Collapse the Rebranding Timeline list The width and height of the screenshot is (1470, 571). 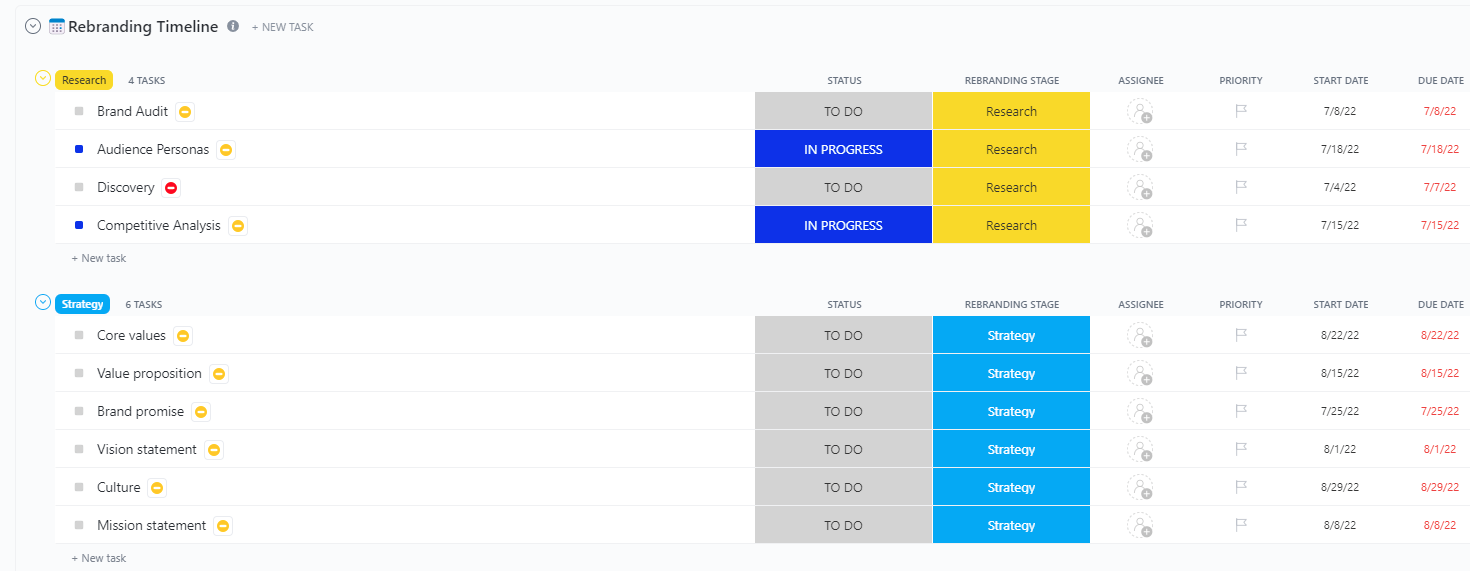(x=33, y=27)
